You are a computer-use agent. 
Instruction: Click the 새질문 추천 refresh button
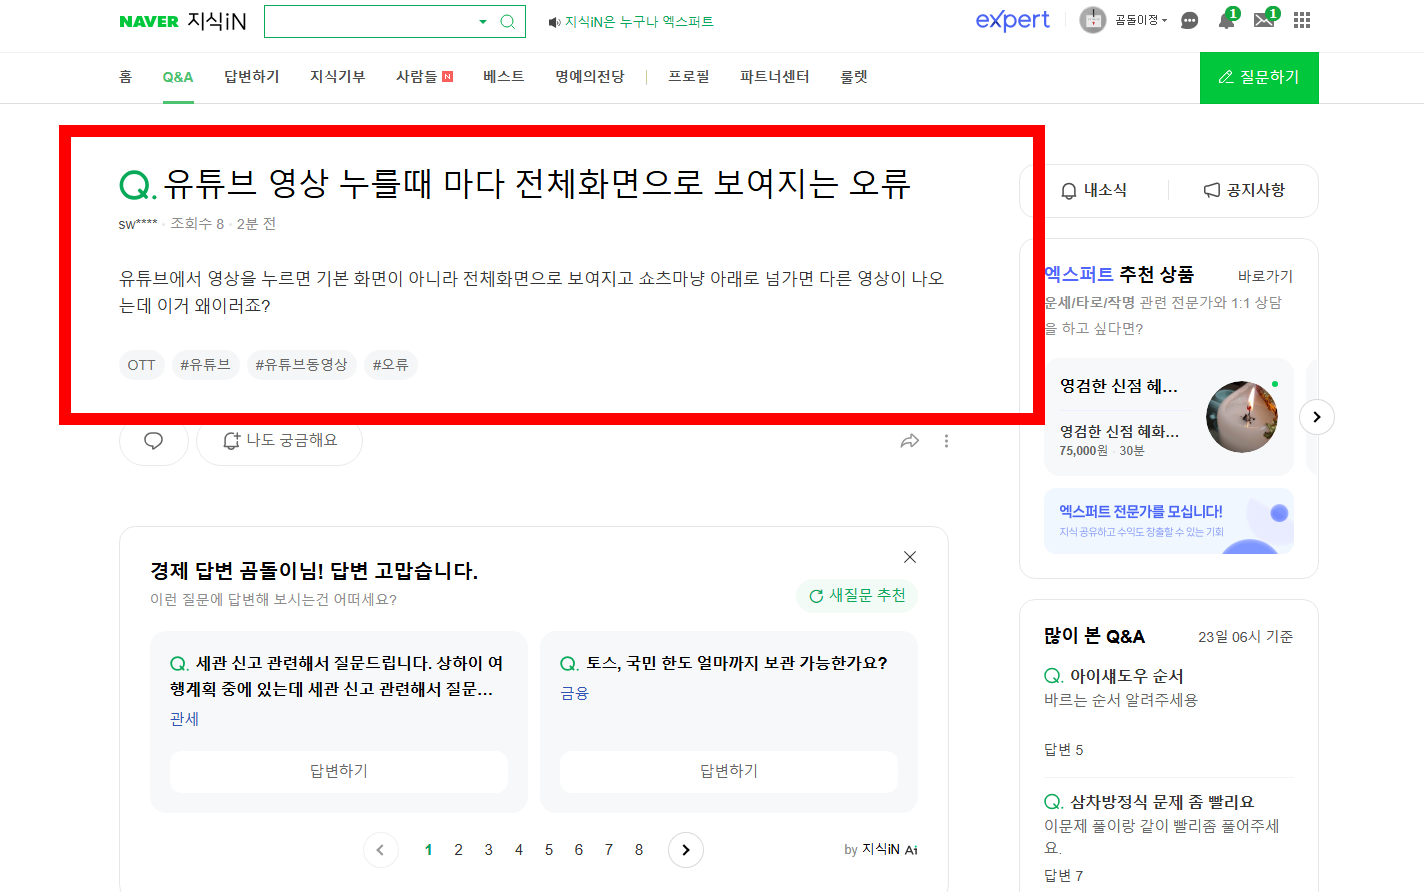tap(857, 596)
